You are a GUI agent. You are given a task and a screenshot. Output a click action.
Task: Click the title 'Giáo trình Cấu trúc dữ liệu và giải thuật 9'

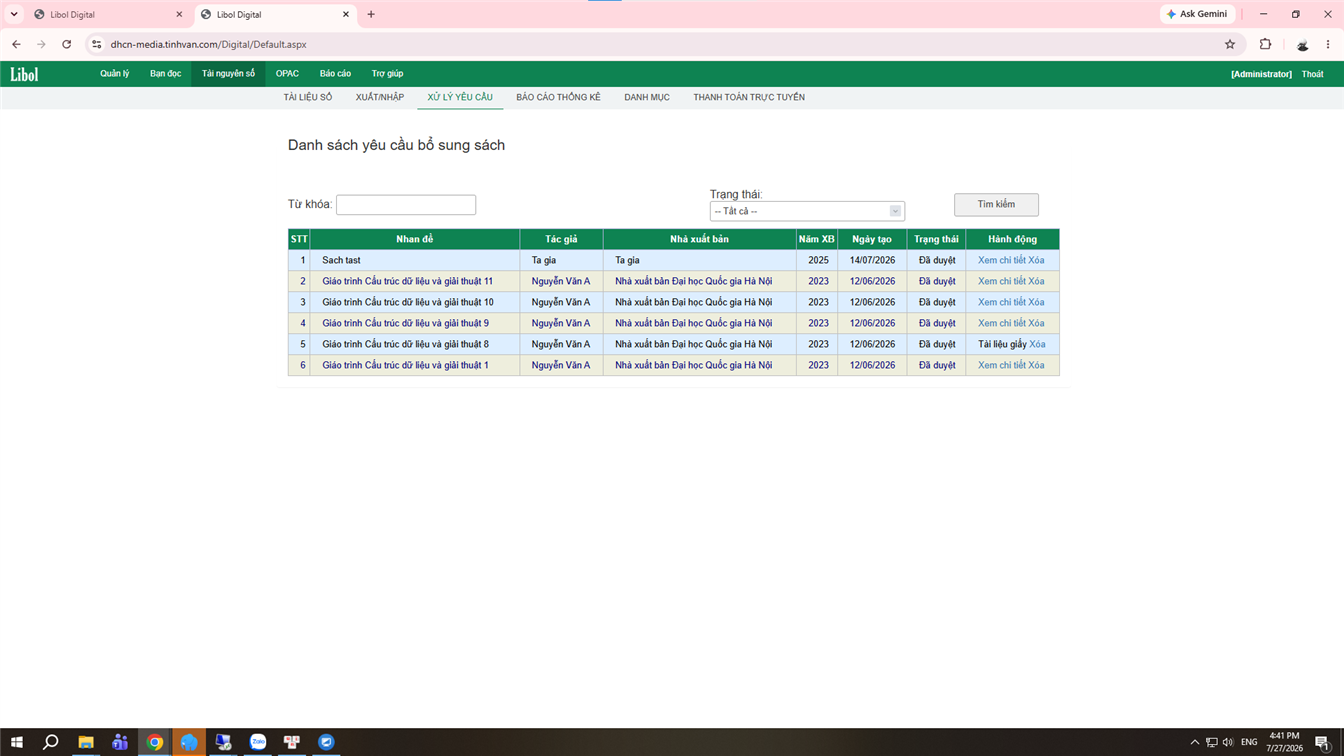pyautogui.click(x=405, y=323)
